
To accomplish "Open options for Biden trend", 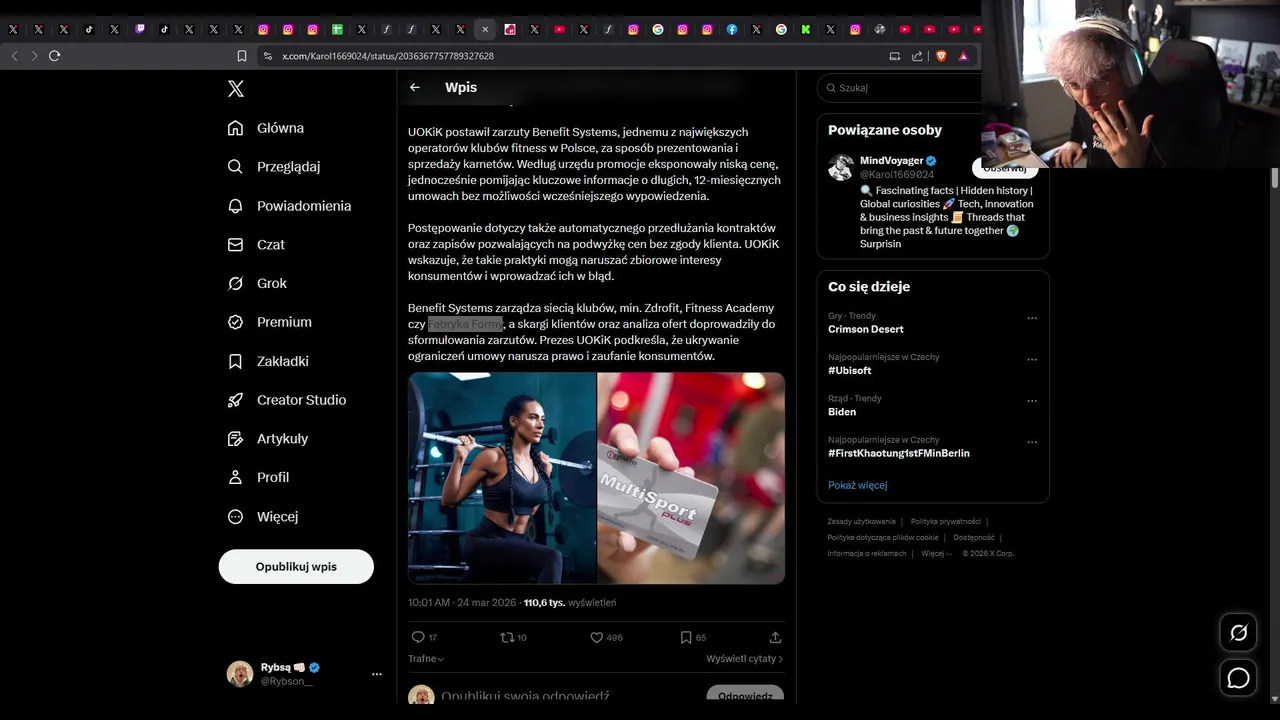I will coord(1032,400).
